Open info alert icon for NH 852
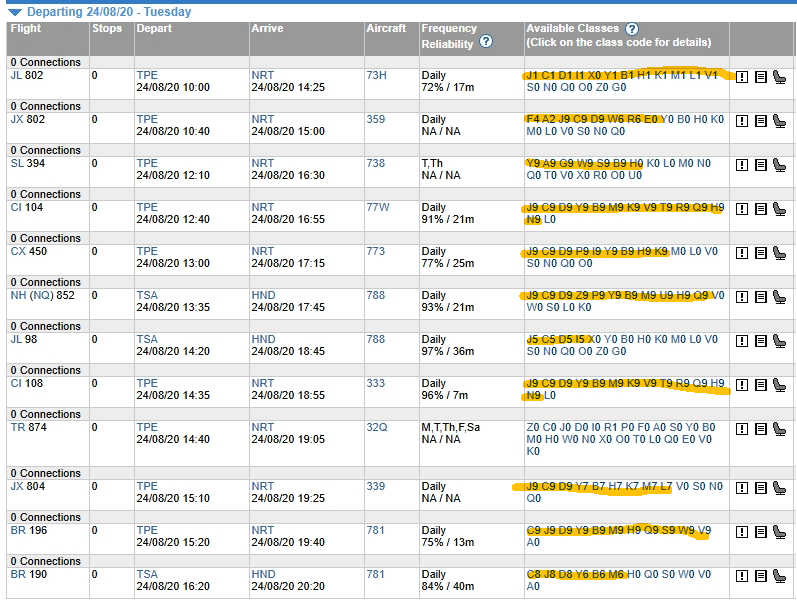This screenshot has width=797, height=602. [742, 297]
